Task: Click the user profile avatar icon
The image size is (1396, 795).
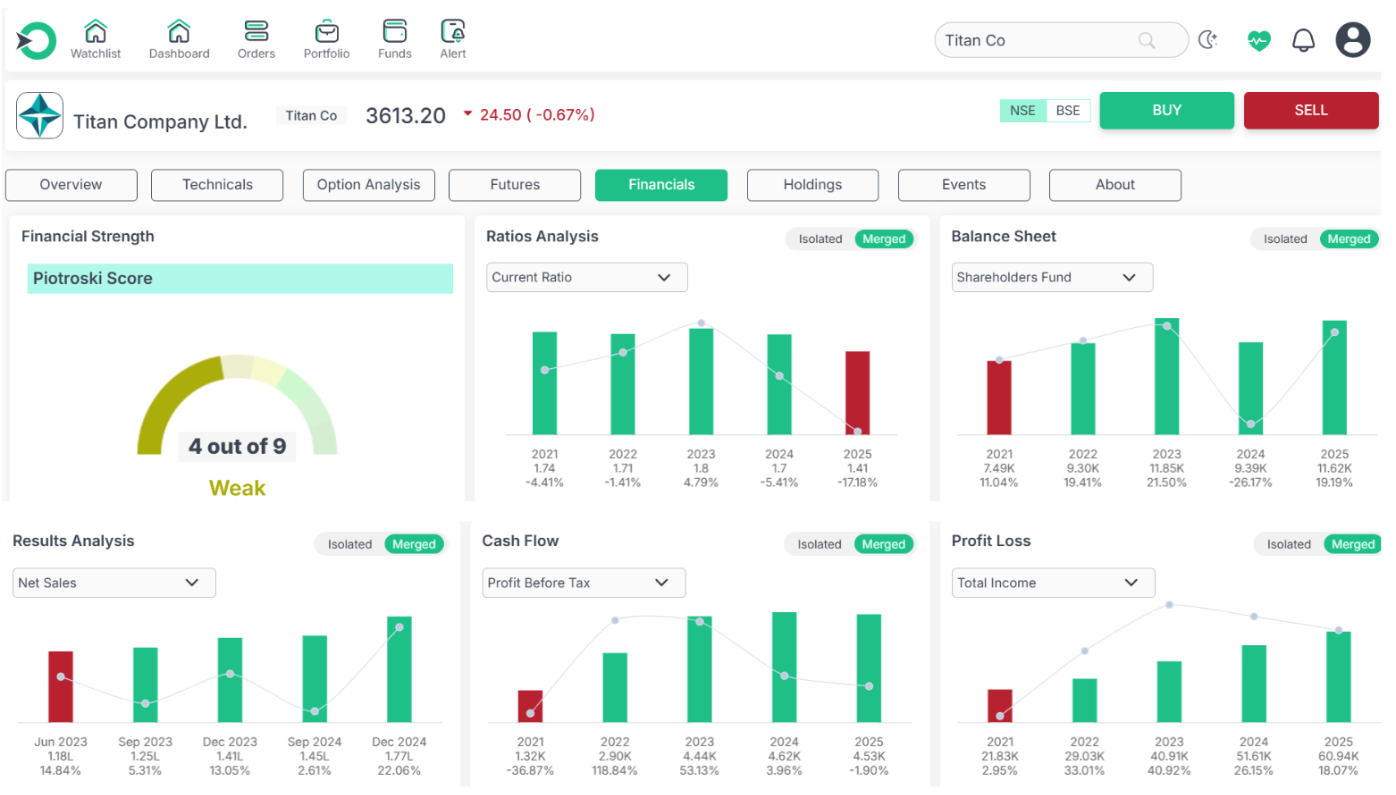Action: 1353,40
